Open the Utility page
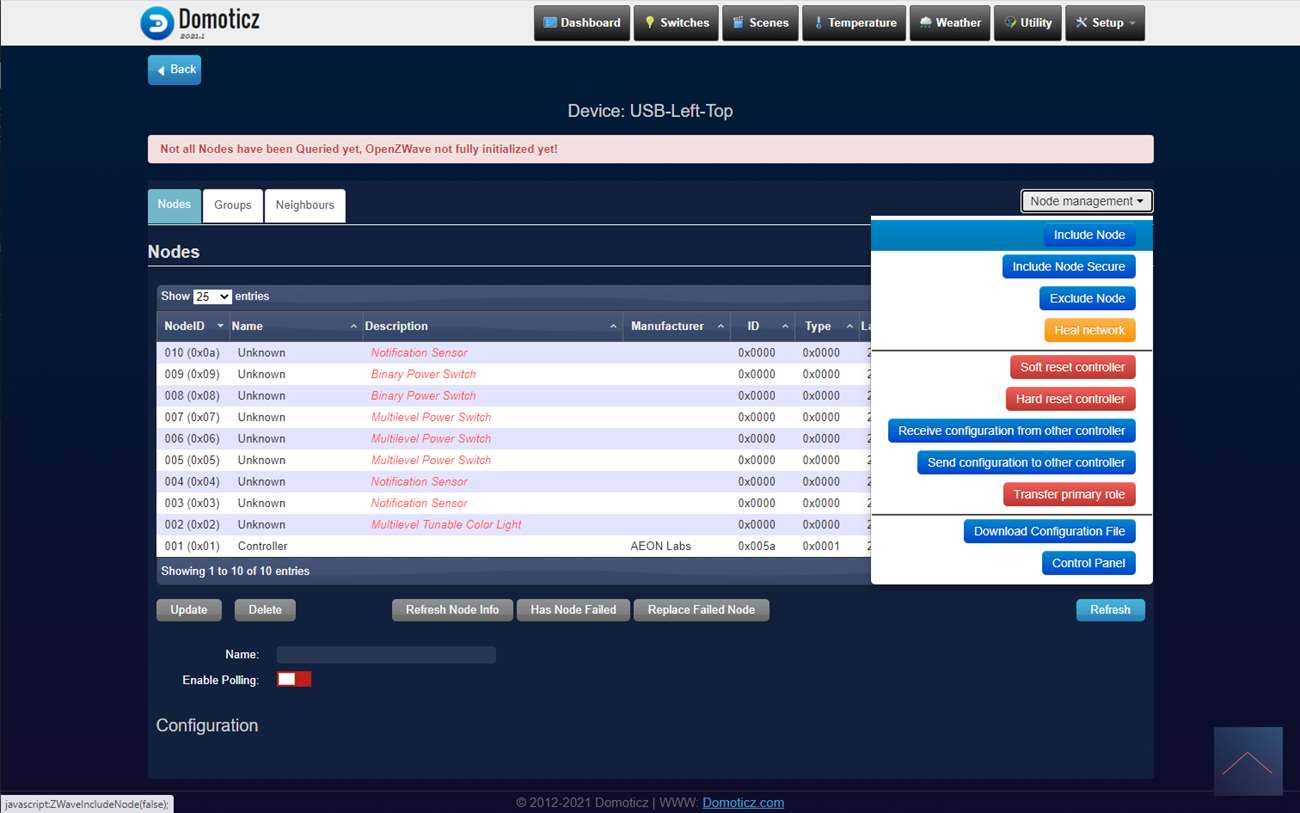Viewport: 1300px width, 813px height. (1028, 23)
